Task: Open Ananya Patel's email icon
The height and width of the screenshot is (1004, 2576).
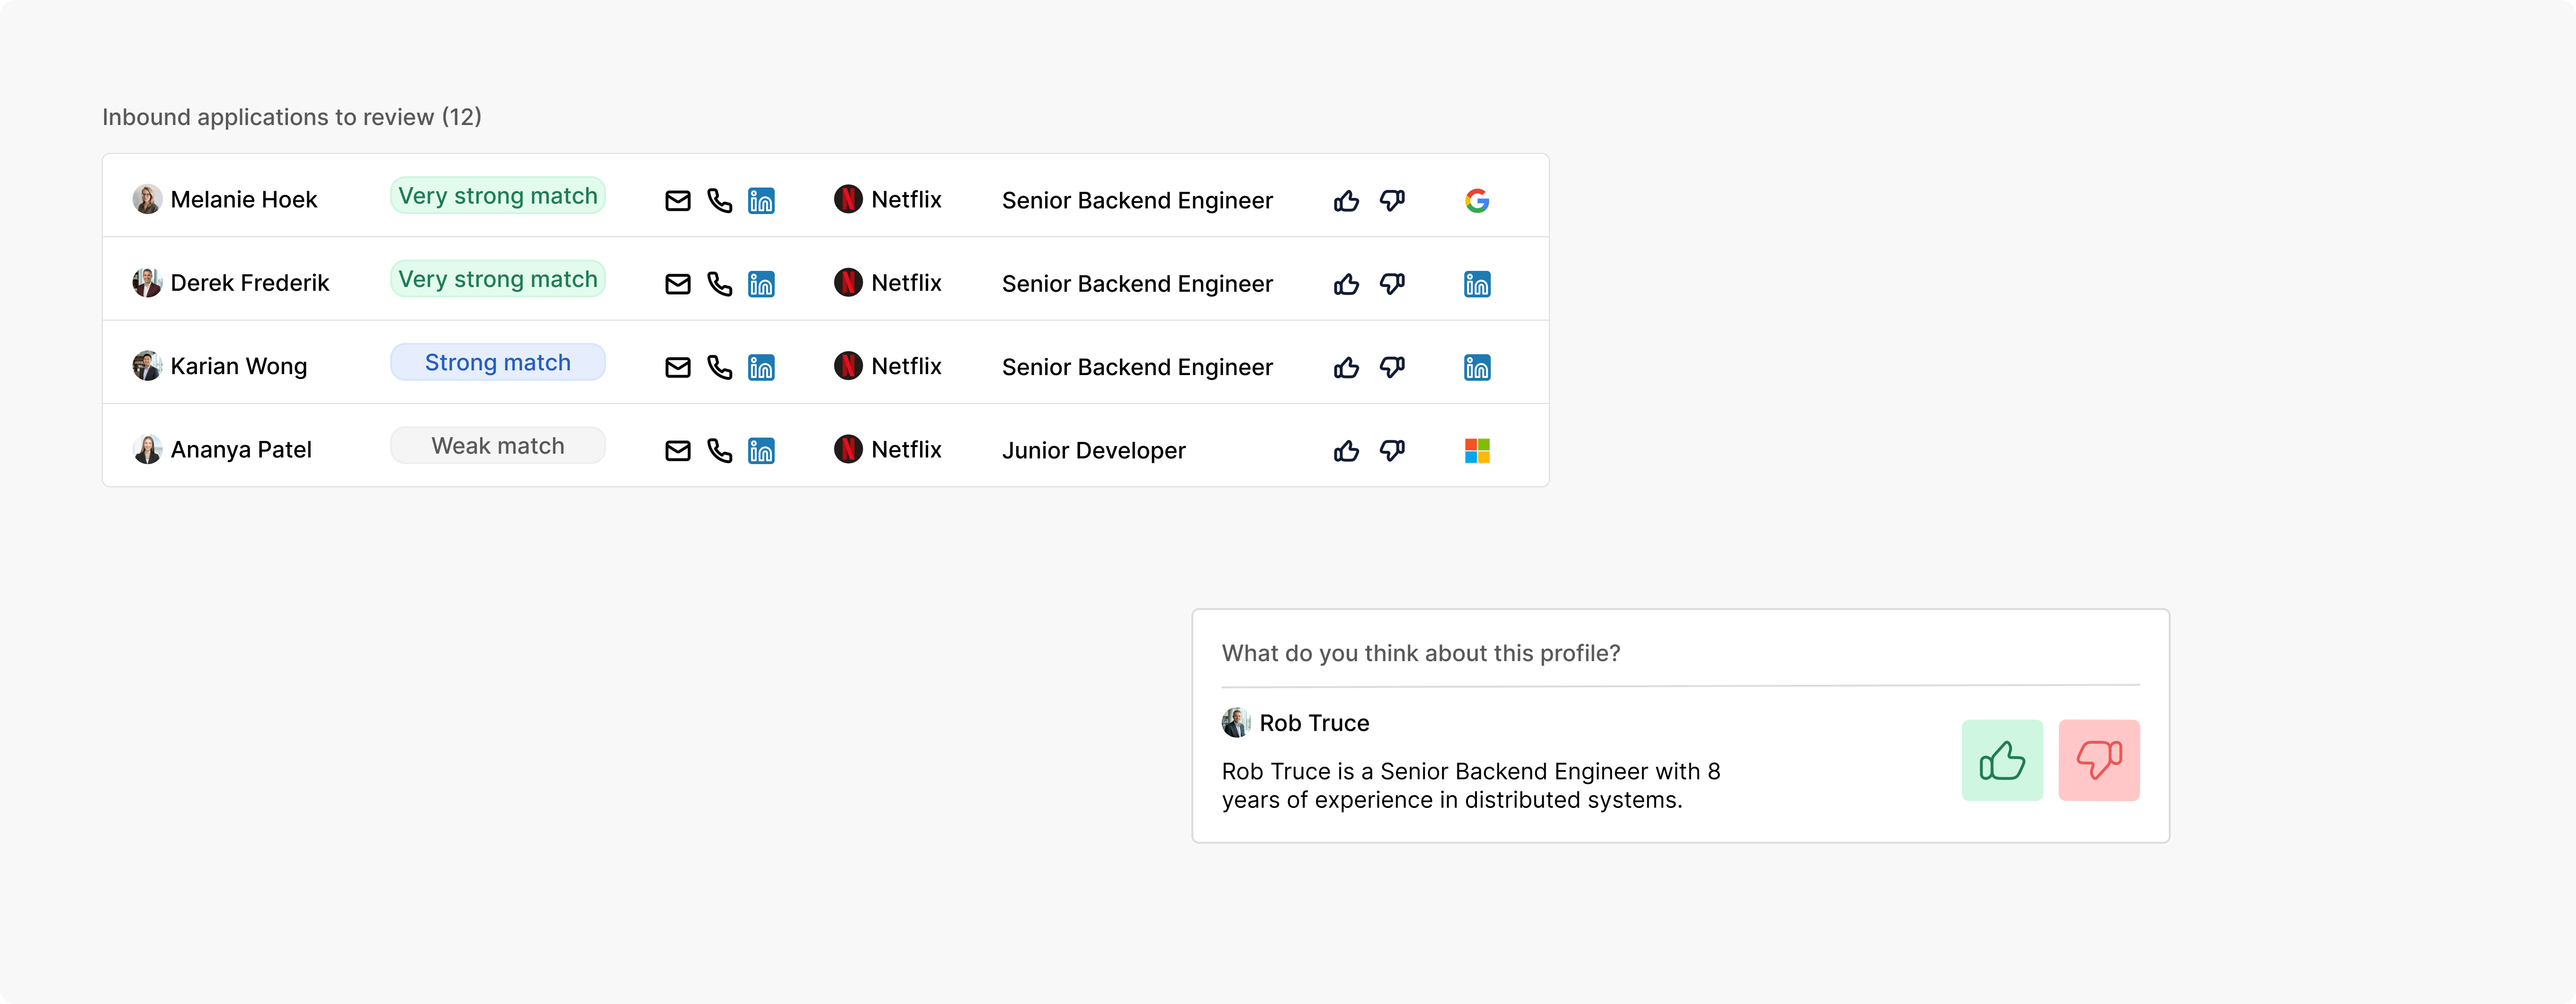Action: click(677, 450)
